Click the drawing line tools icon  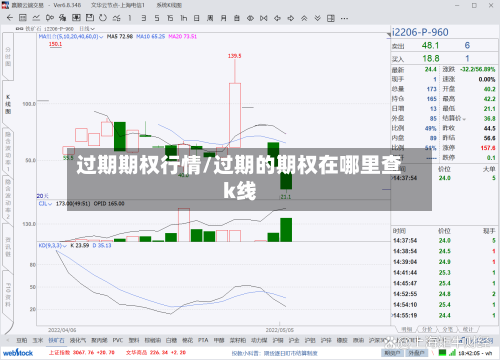click(x=116, y=18)
